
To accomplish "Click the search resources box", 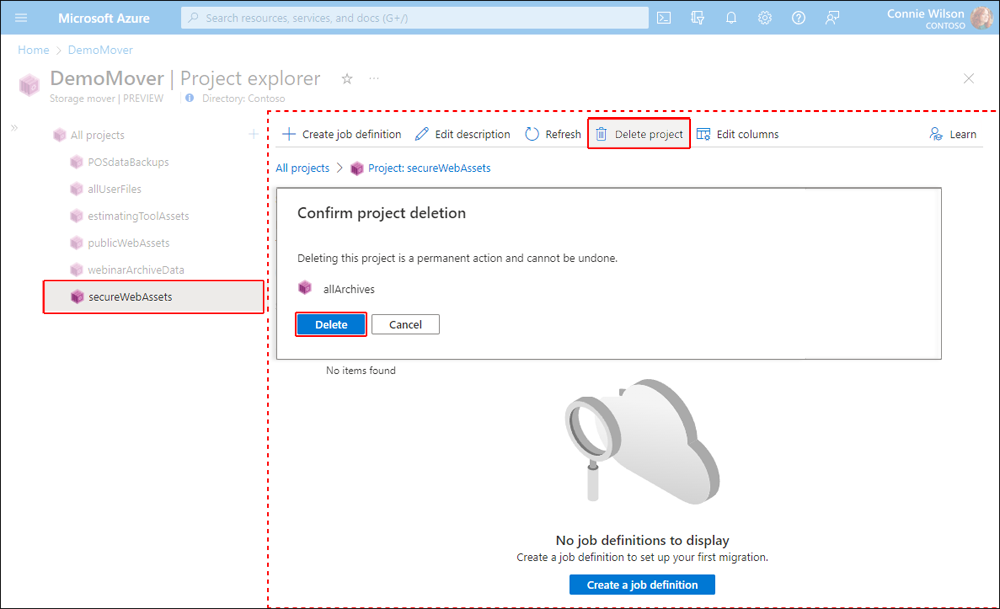I will [415, 18].
